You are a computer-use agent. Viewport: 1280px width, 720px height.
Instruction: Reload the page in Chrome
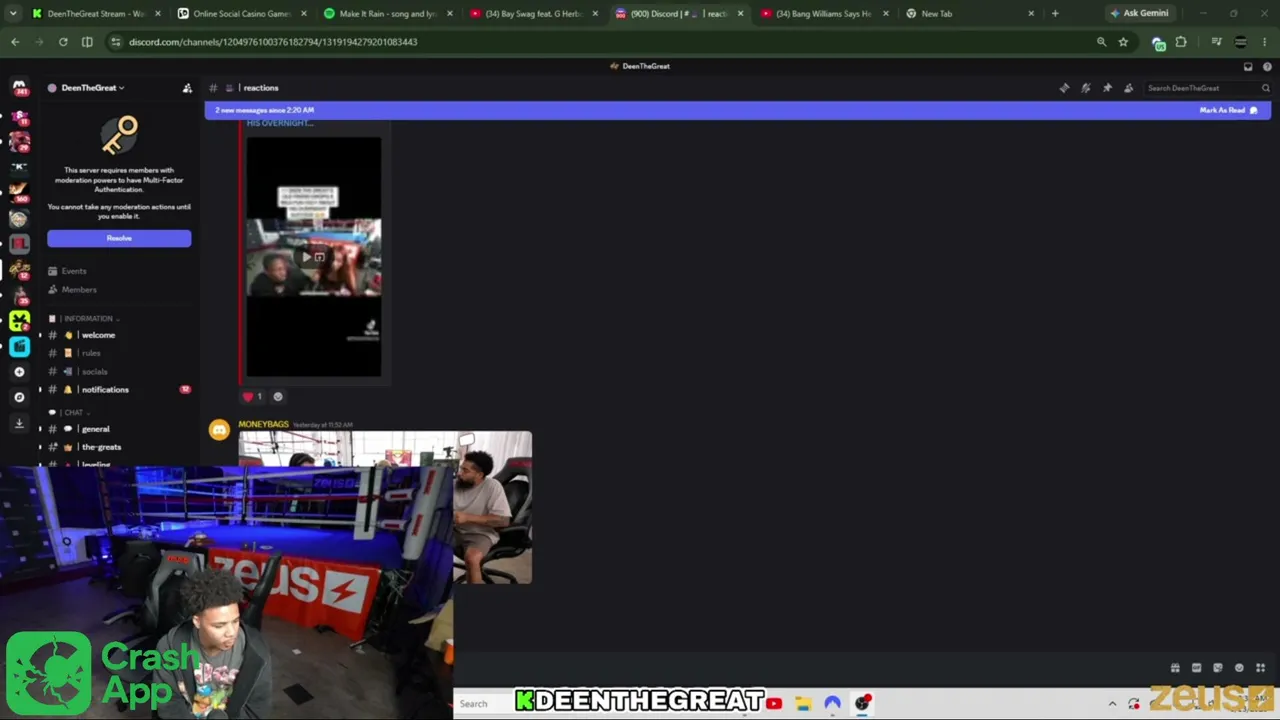(63, 42)
